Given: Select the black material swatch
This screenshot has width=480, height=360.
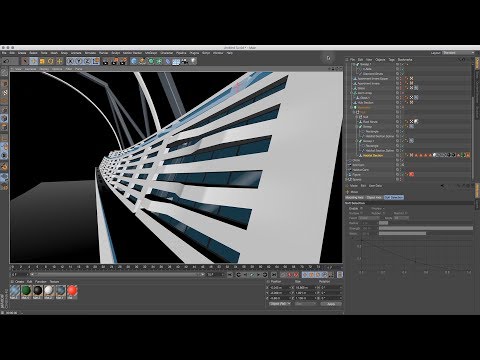Looking at the screenshot, I should click(38, 291).
